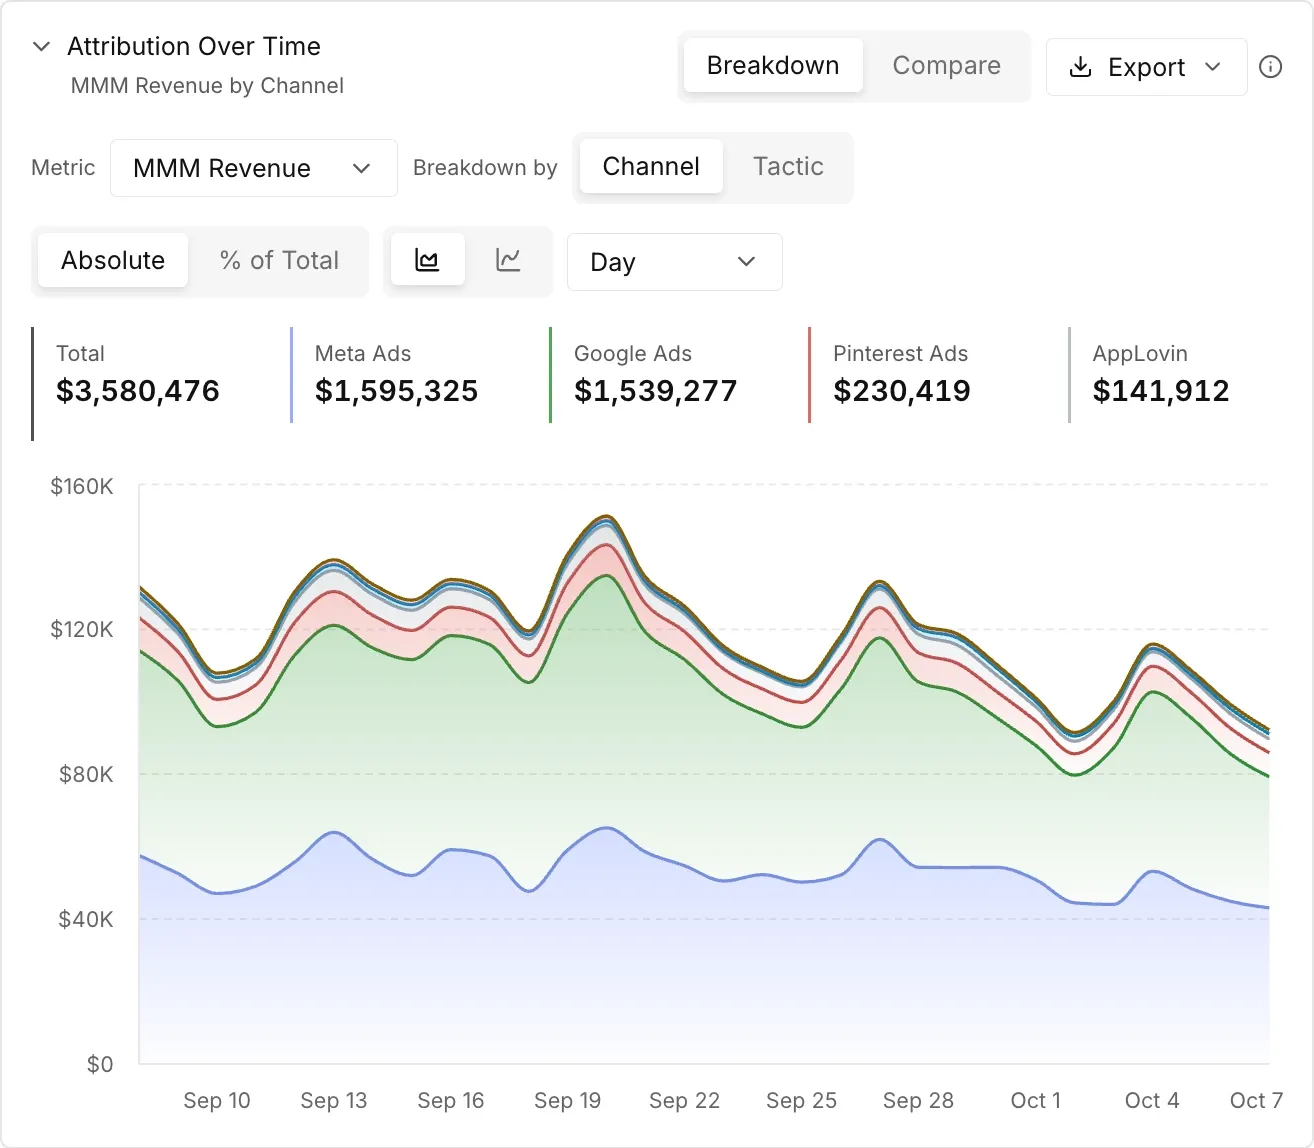Image resolution: width=1314 pixels, height=1148 pixels.
Task: Switch to the Breakdown tab
Action: pos(773,65)
